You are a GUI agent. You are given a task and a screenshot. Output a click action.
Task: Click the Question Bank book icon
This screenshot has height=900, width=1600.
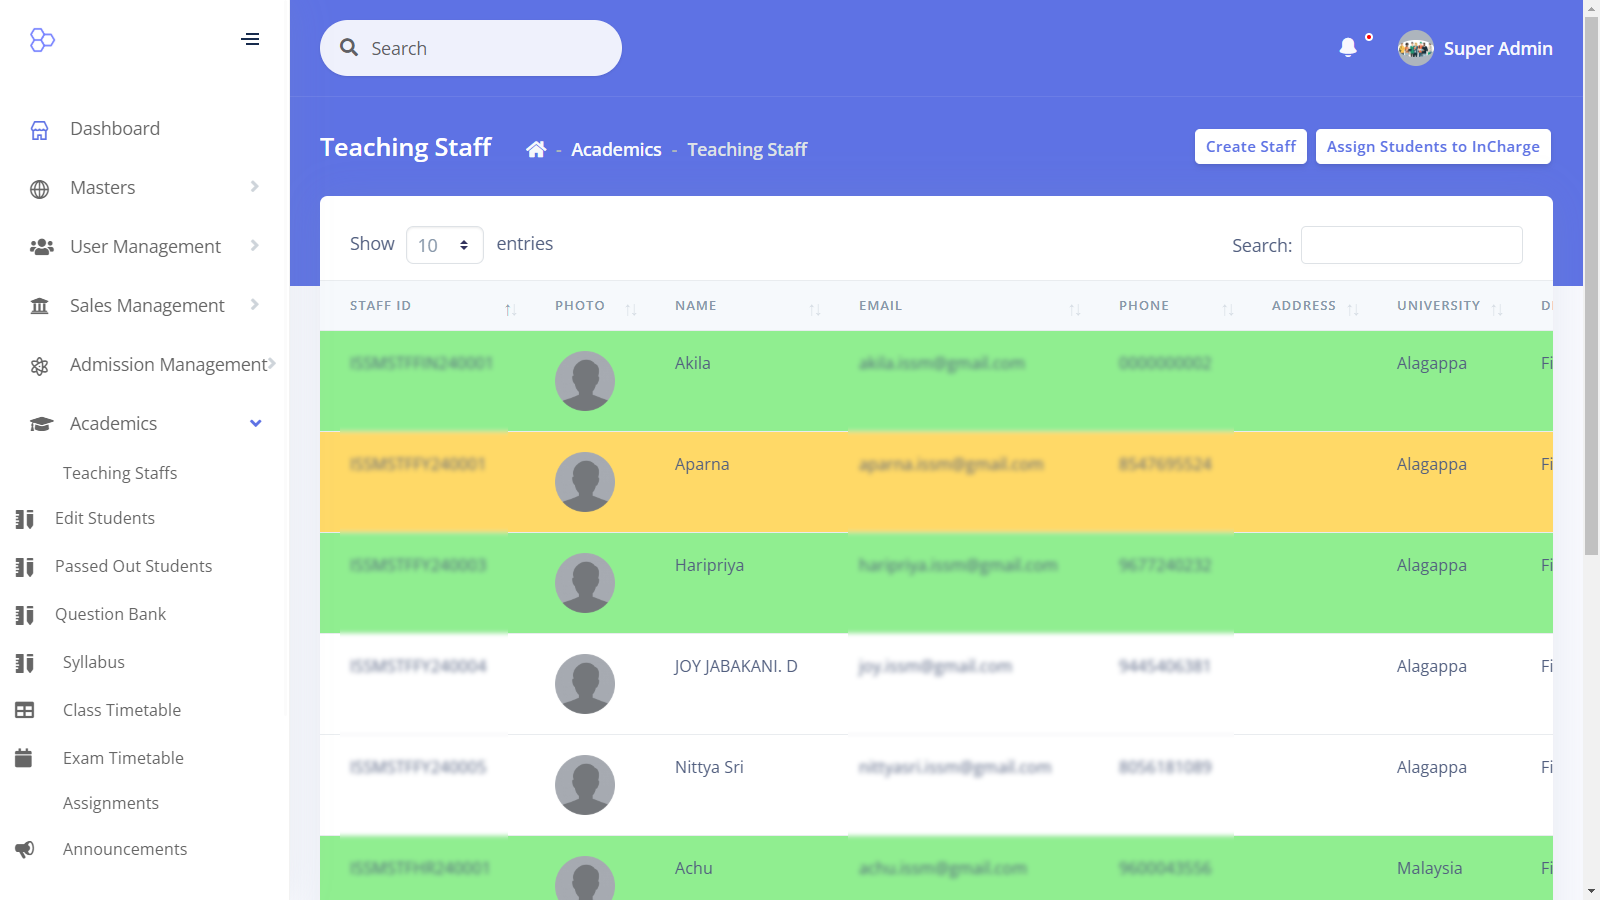coord(25,615)
